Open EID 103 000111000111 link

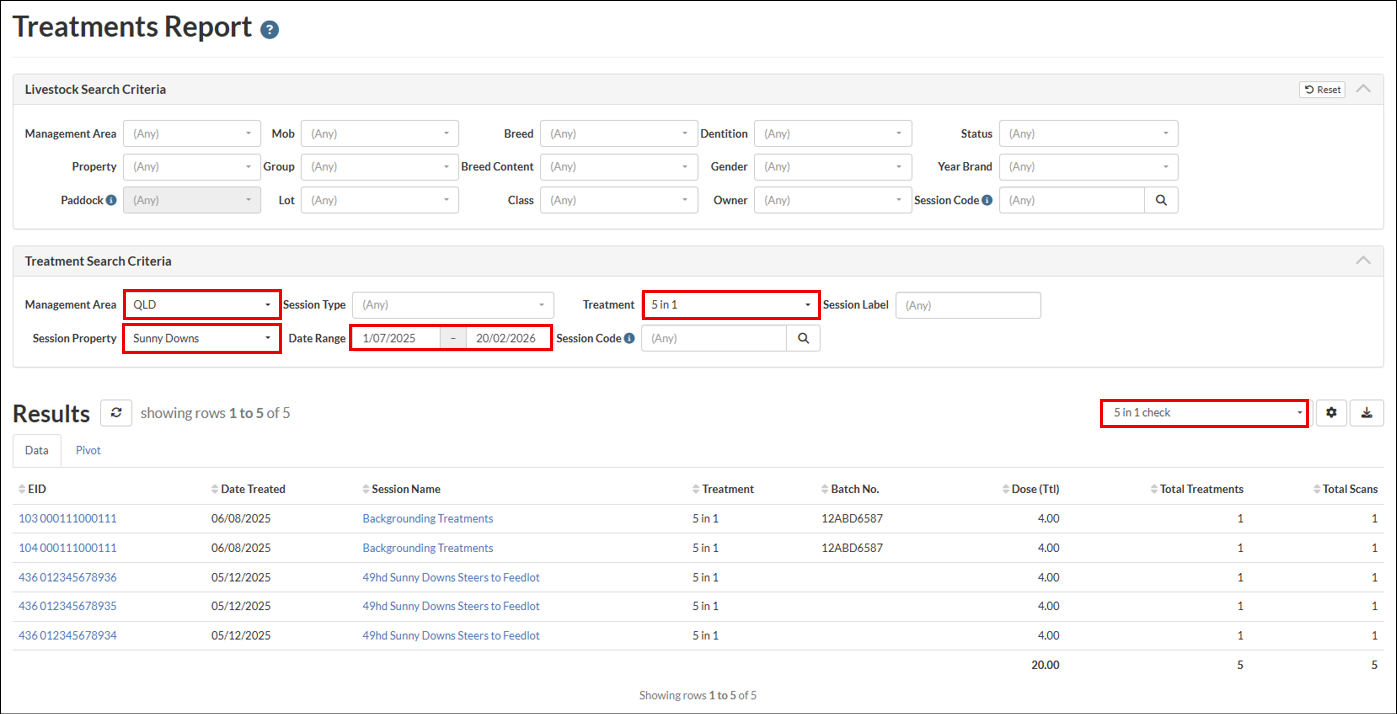(x=68, y=519)
